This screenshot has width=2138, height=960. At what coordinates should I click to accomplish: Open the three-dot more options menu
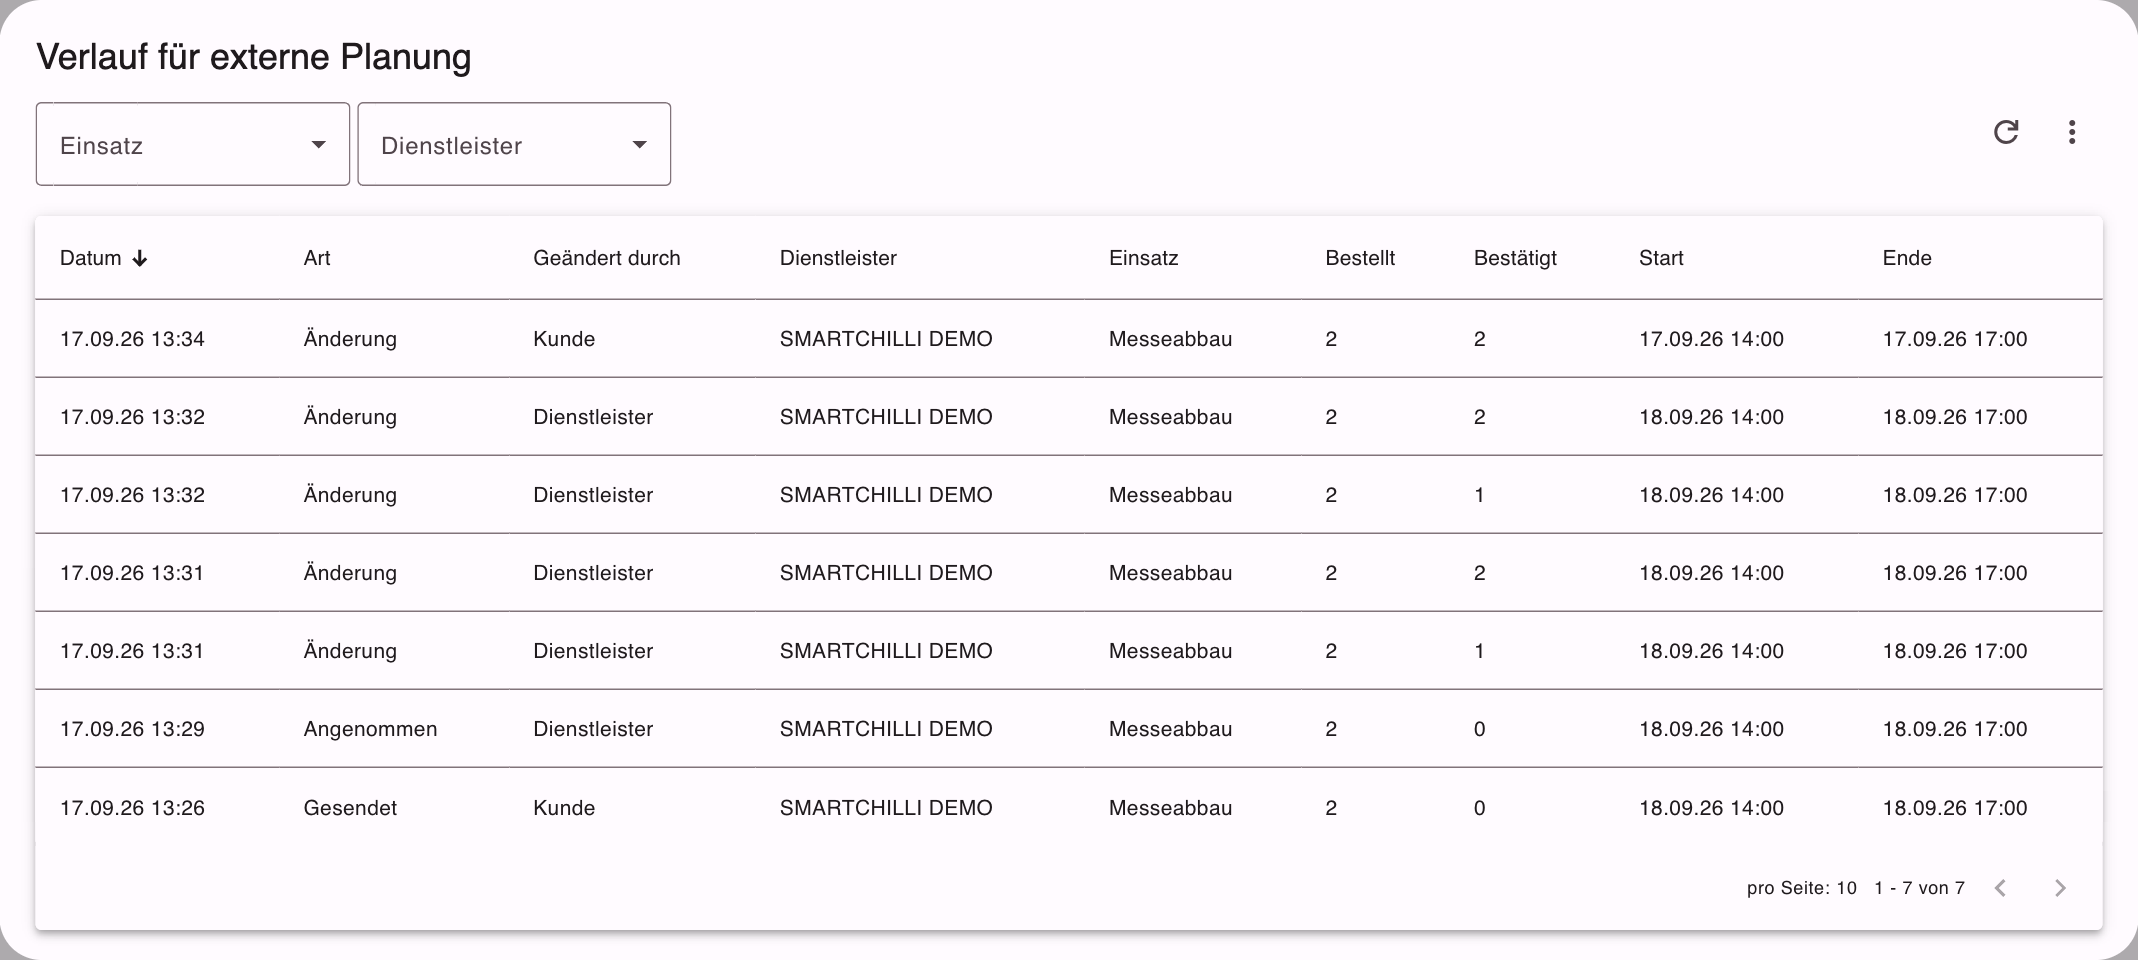click(x=2072, y=132)
